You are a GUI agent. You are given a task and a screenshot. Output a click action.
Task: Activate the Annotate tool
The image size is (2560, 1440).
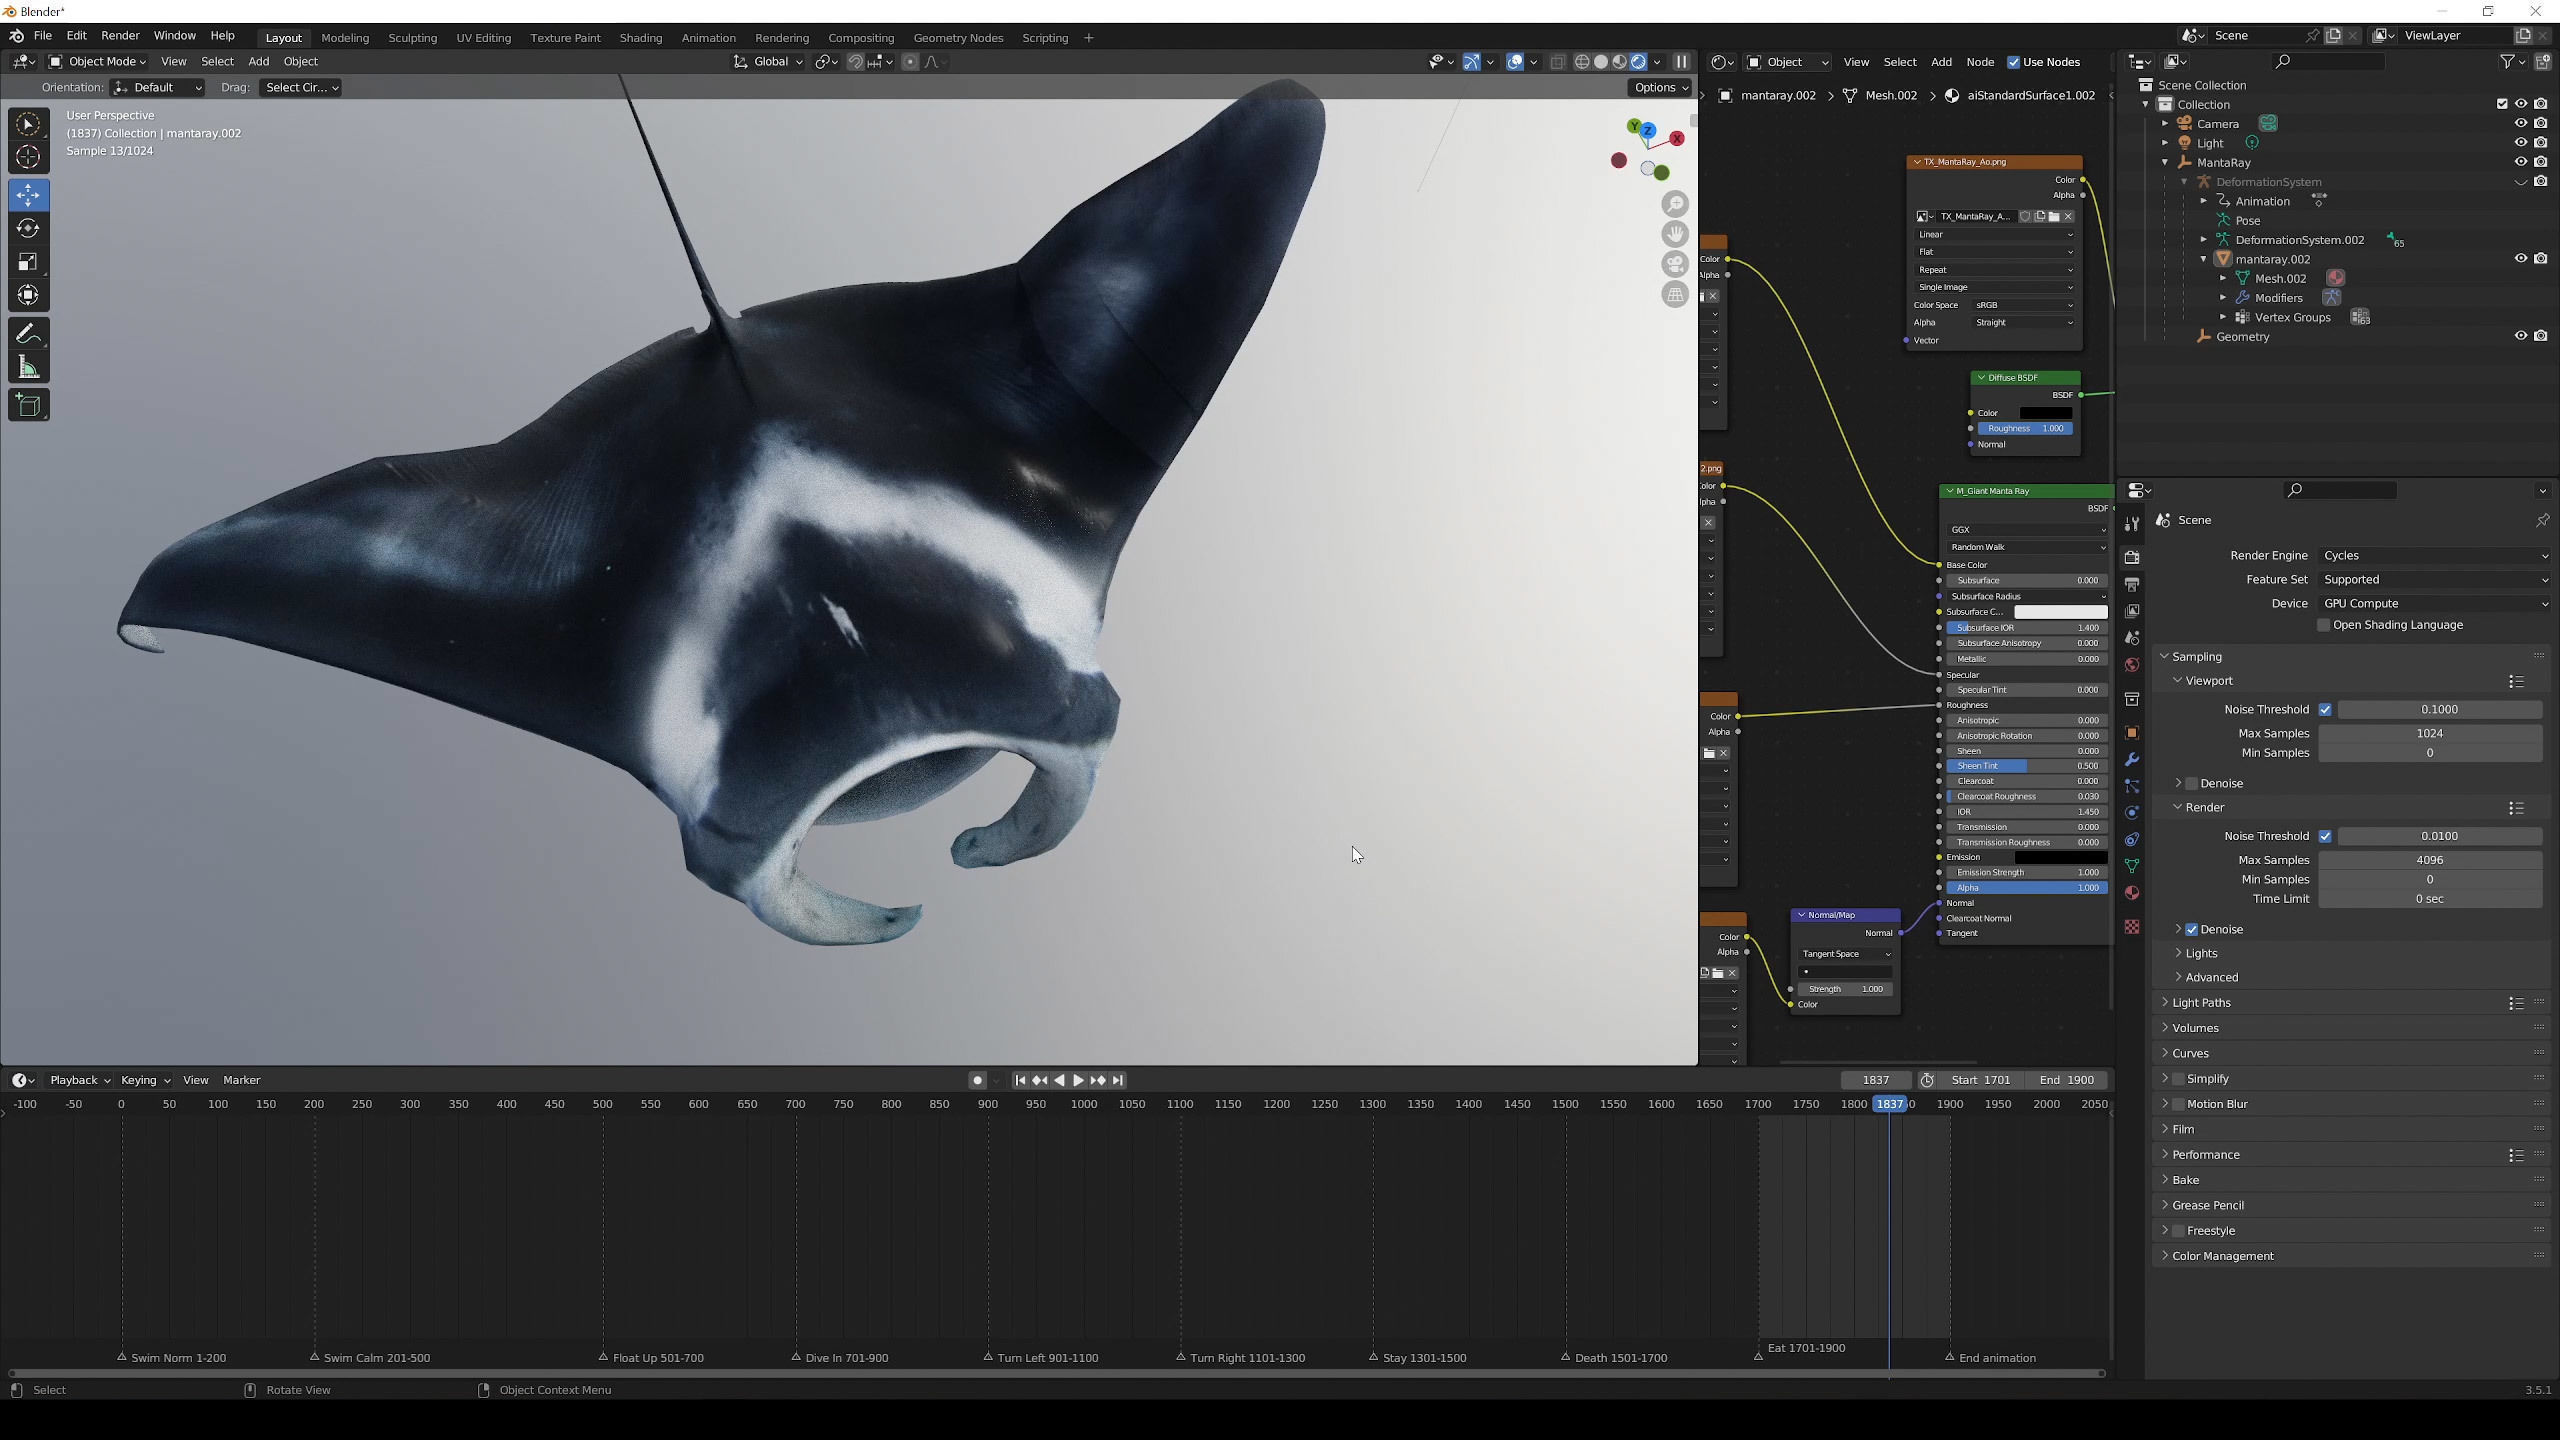pyautogui.click(x=28, y=333)
